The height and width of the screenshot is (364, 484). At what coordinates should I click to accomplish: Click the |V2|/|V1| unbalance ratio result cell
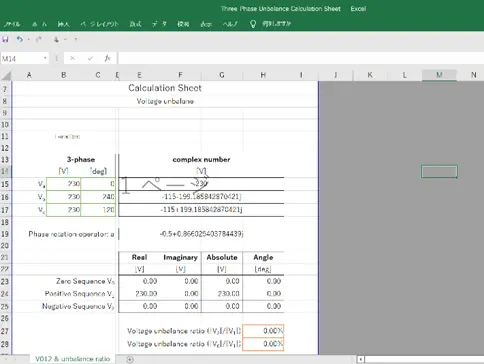(x=263, y=331)
